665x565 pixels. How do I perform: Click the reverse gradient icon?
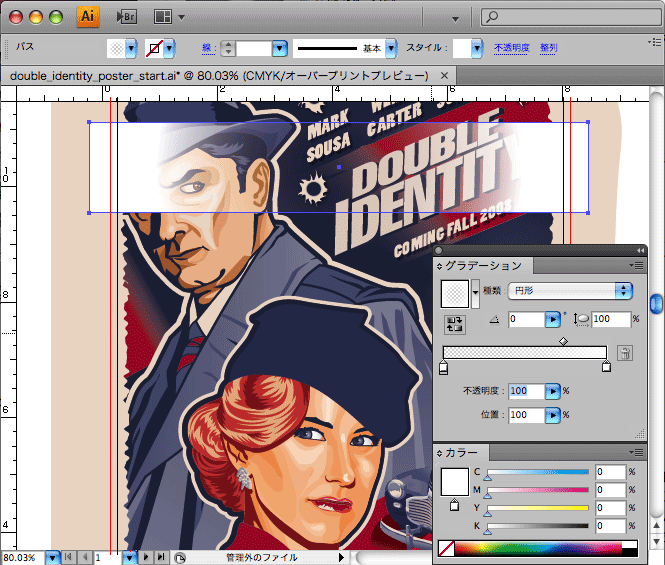point(455,324)
